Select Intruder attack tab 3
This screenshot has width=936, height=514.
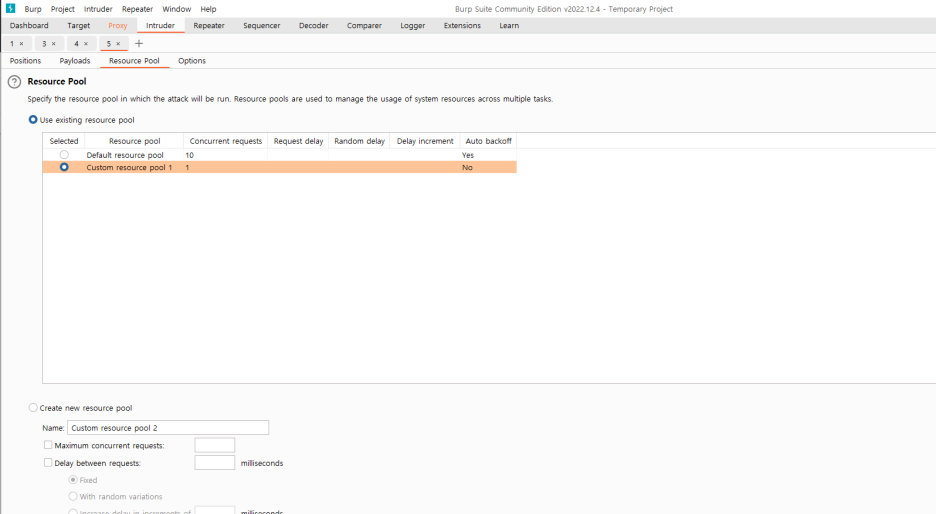point(44,44)
